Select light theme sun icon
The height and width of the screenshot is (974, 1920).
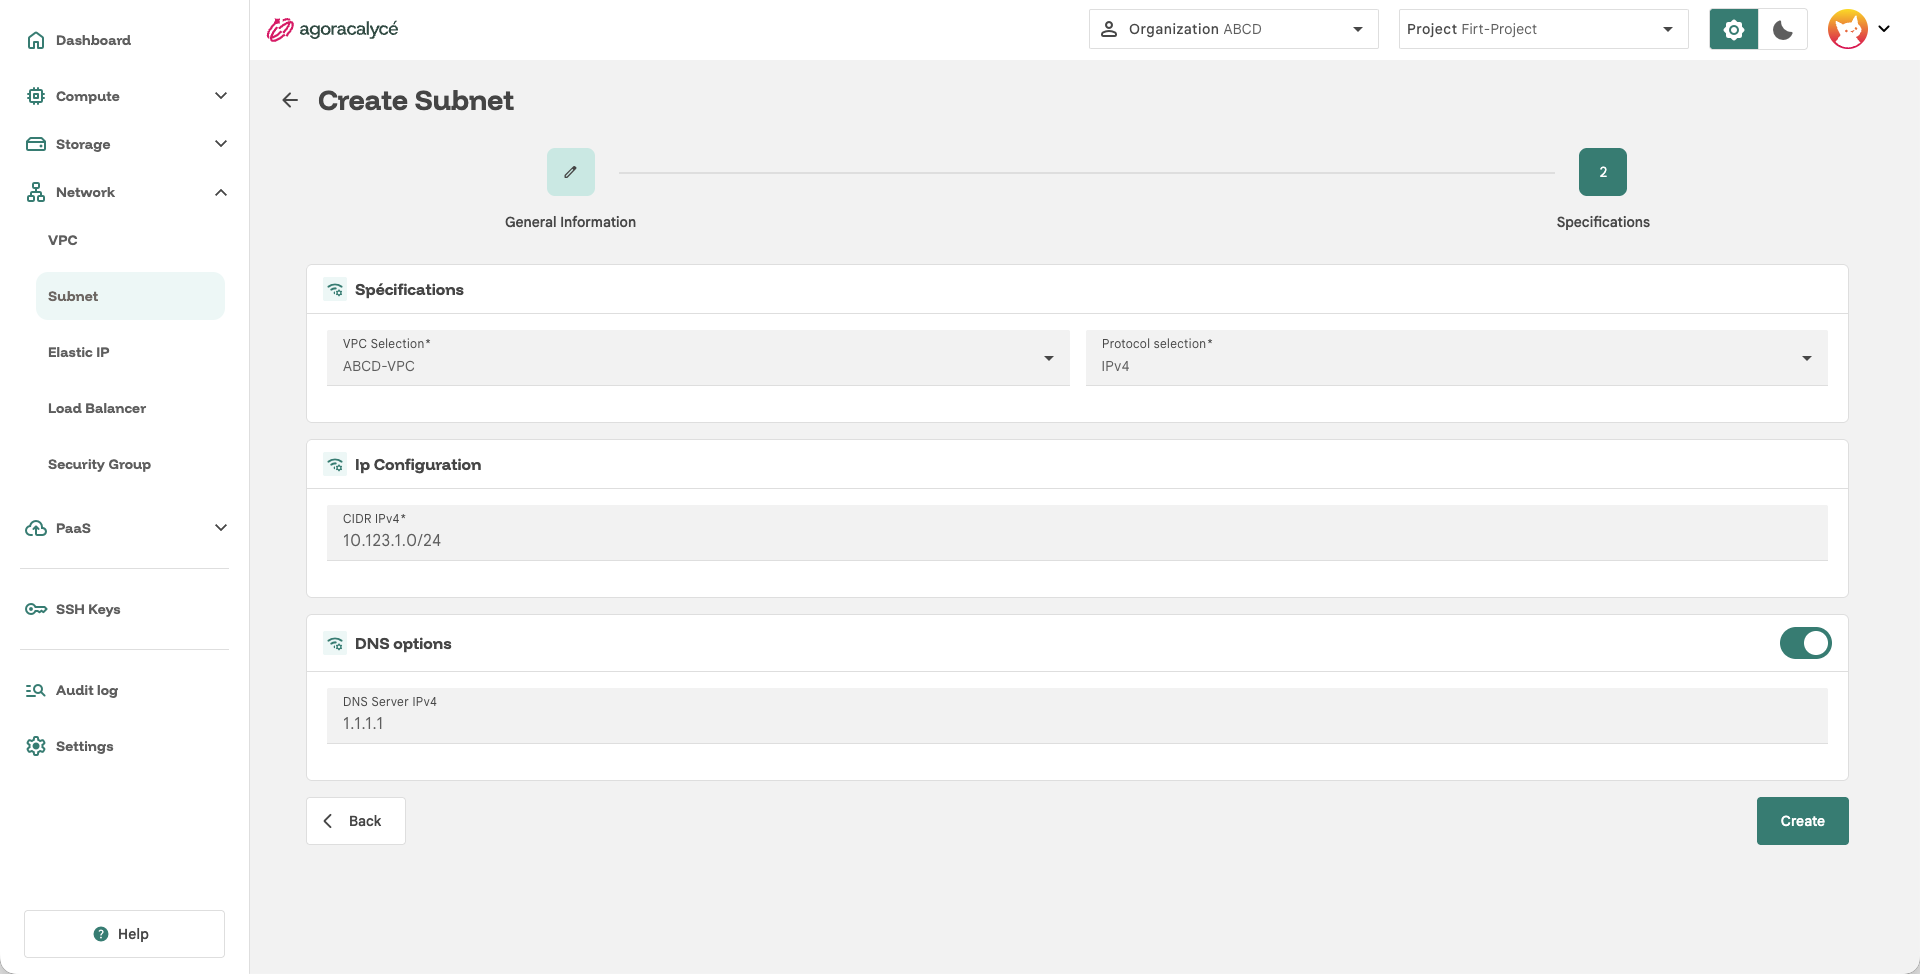tap(1734, 29)
